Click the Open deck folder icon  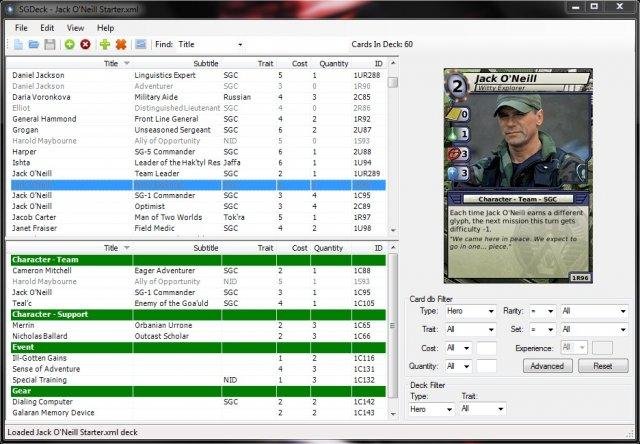click(34, 44)
